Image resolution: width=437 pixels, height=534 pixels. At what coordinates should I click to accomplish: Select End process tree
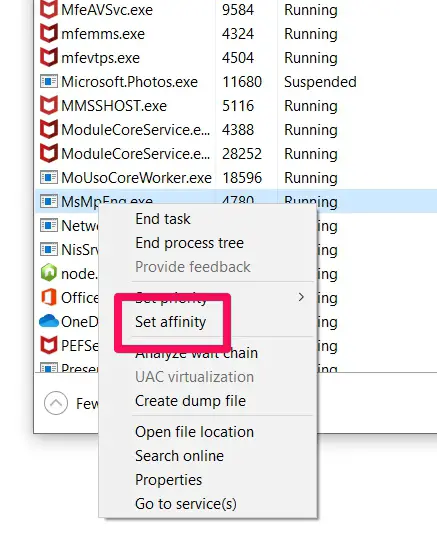189,243
